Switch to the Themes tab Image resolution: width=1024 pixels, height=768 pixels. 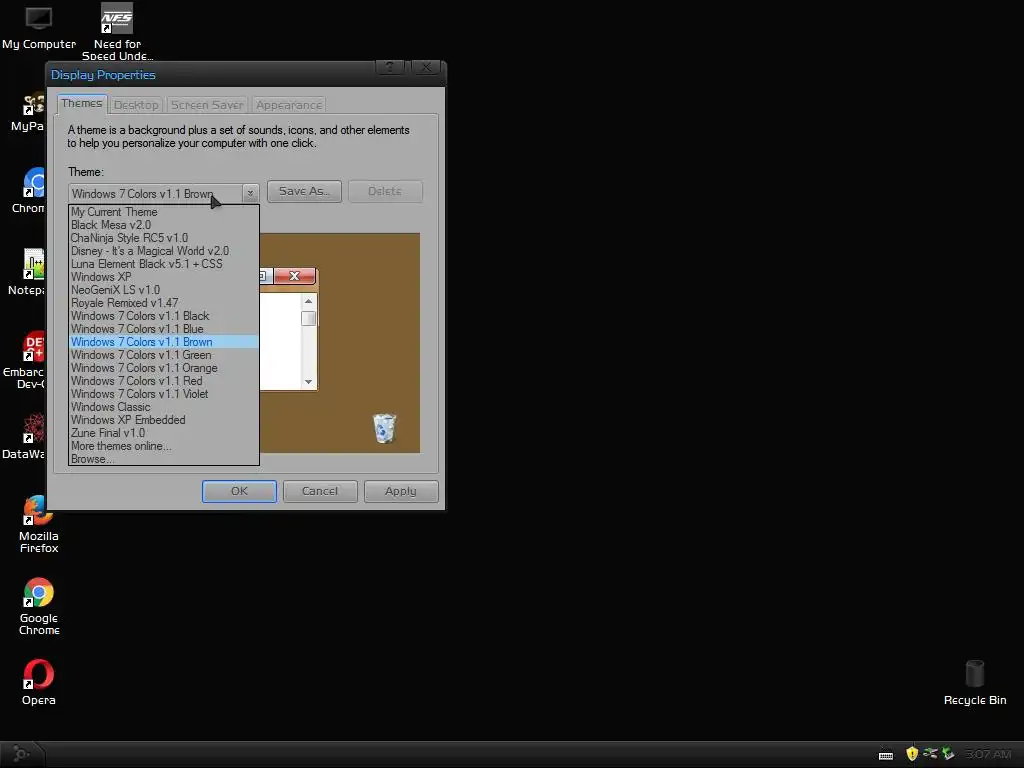click(82, 103)
